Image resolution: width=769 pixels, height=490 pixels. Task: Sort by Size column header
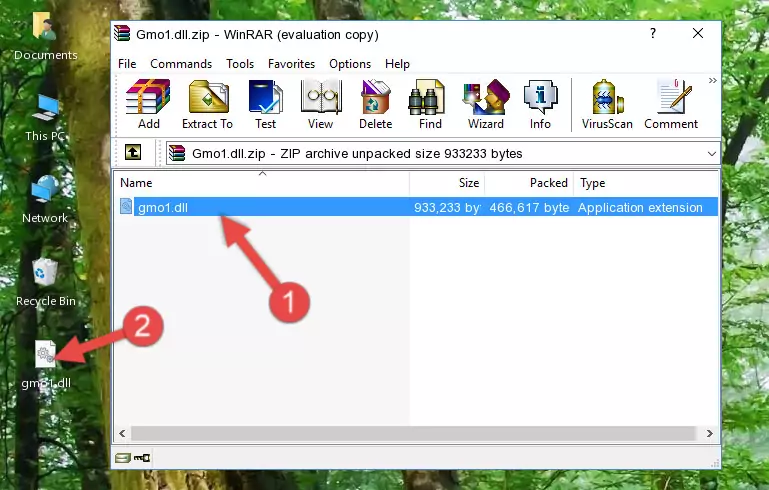pos(447,183)
